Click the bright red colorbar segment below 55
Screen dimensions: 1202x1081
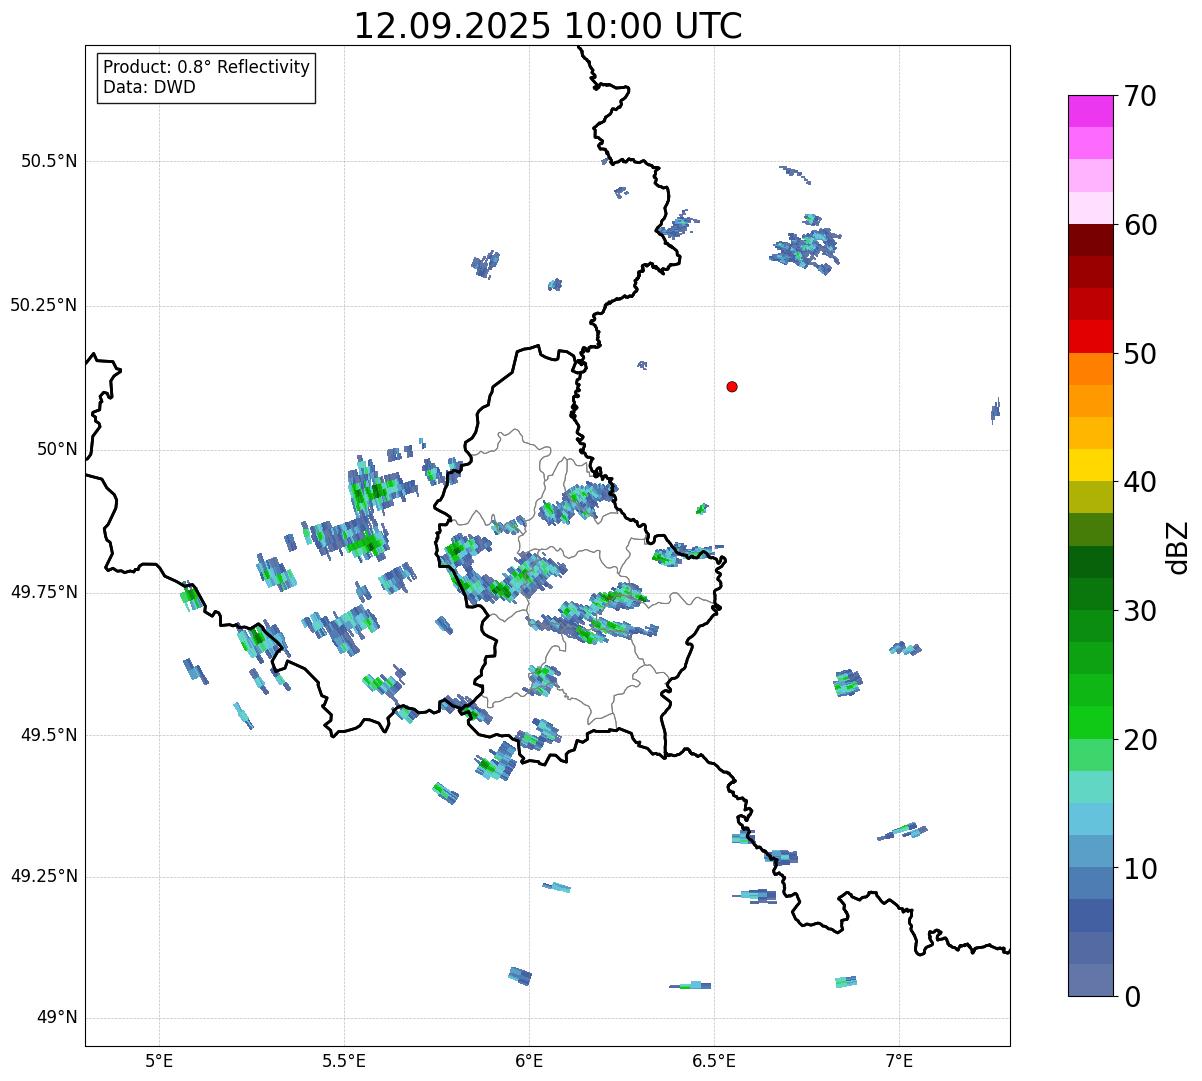(1090, 337)
